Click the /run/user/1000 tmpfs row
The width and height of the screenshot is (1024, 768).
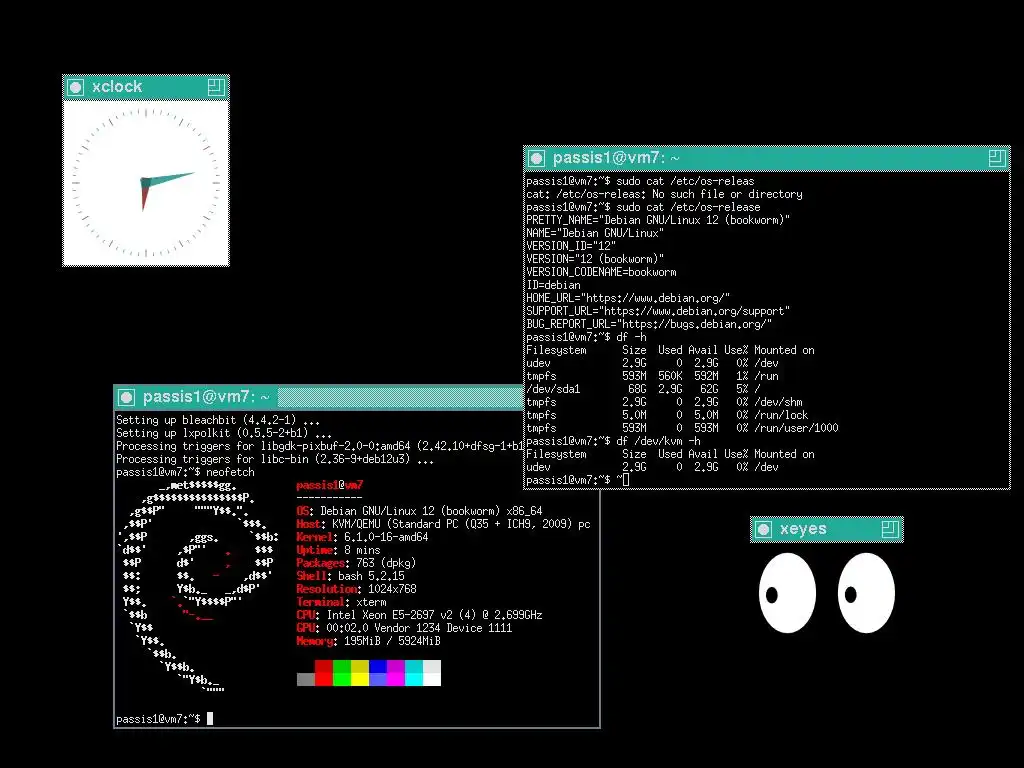tap(682, 428)
